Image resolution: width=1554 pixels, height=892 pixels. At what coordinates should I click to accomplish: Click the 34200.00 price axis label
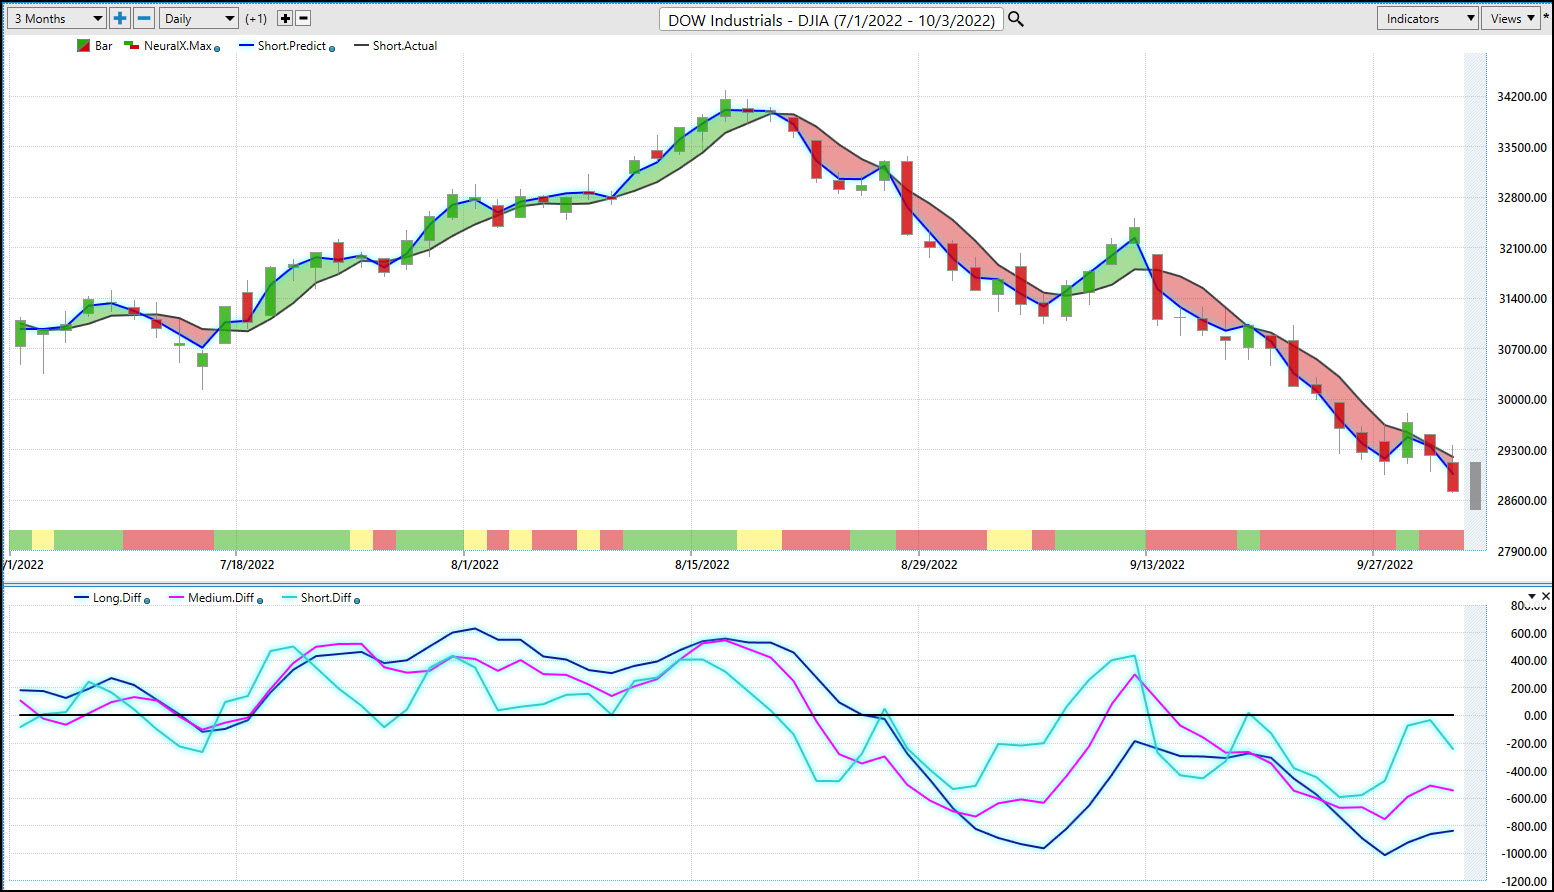tap(1522, 97)
